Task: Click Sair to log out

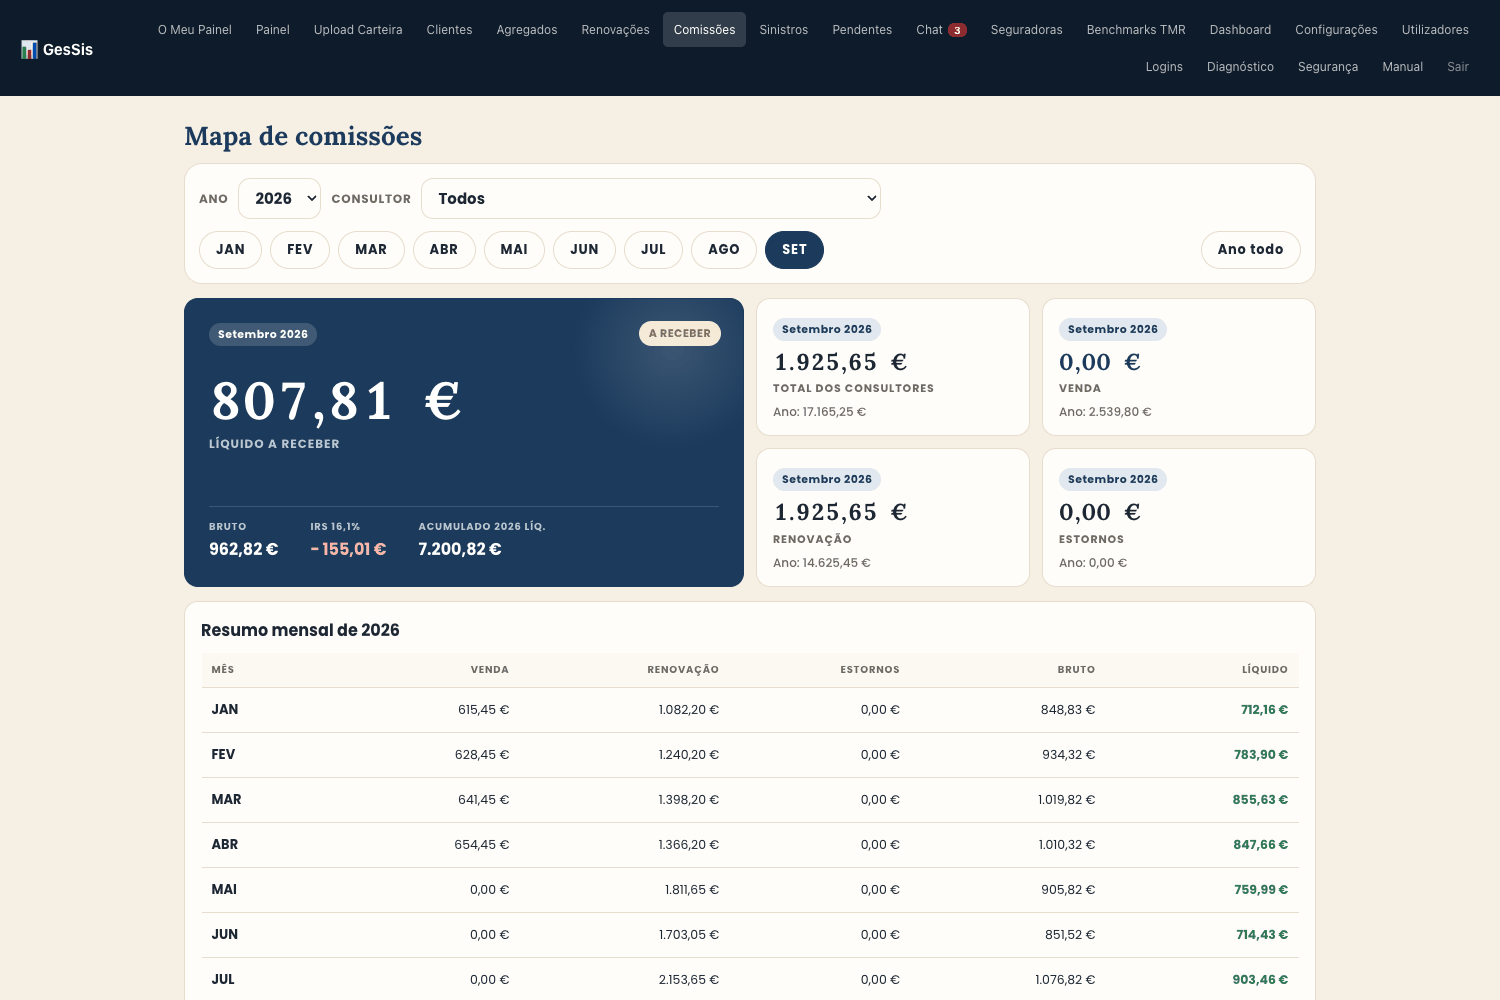Action: (x=1458, y=67)
